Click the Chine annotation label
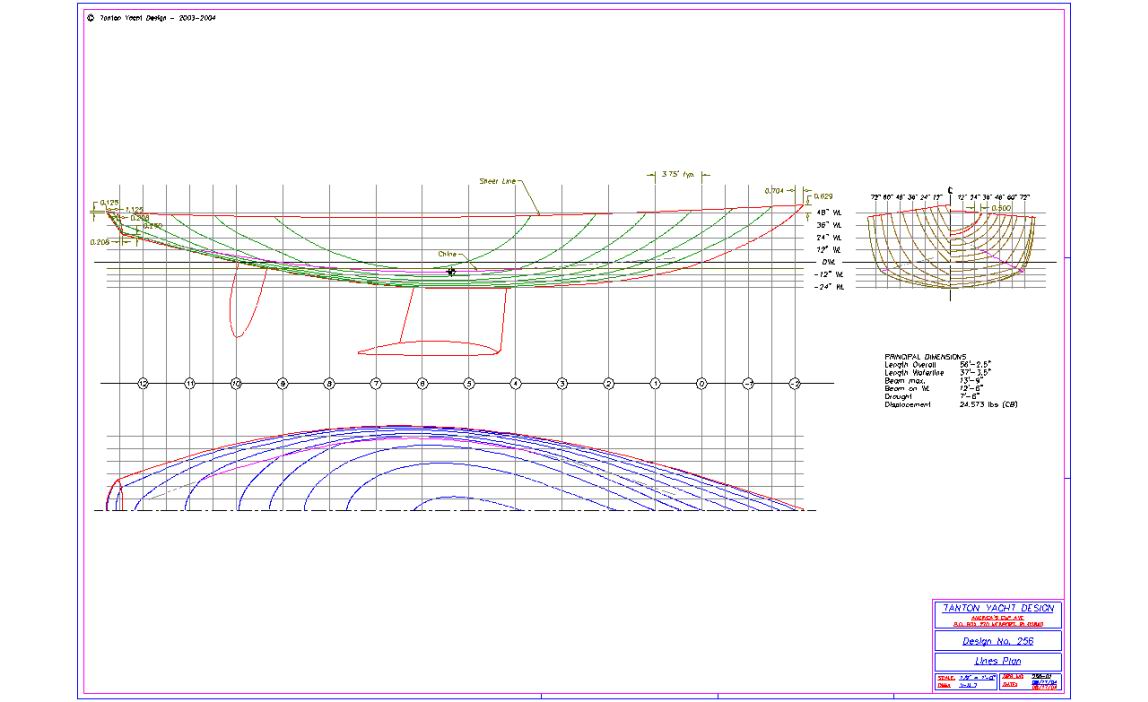 click(x=447, y=254)
